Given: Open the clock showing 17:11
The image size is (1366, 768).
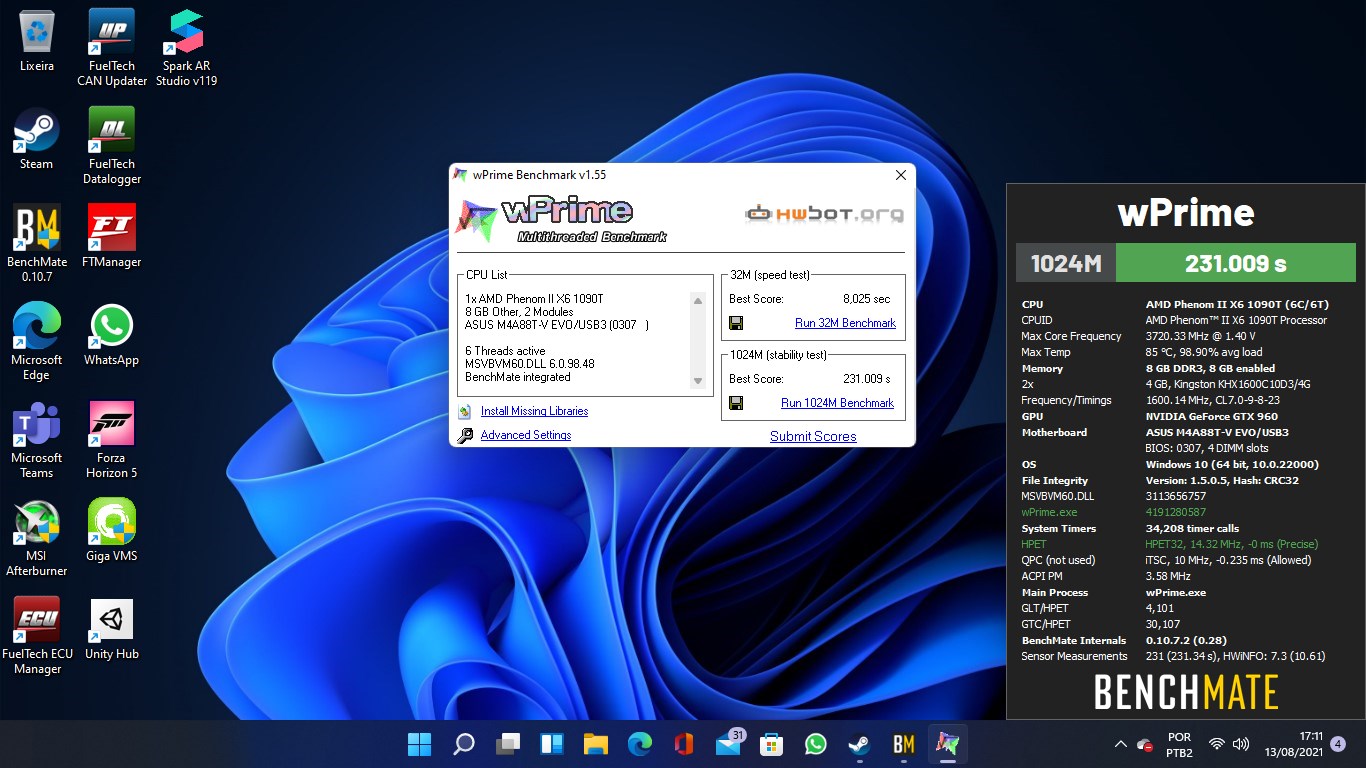Looking at the screenshot, I should (1295, 744).
